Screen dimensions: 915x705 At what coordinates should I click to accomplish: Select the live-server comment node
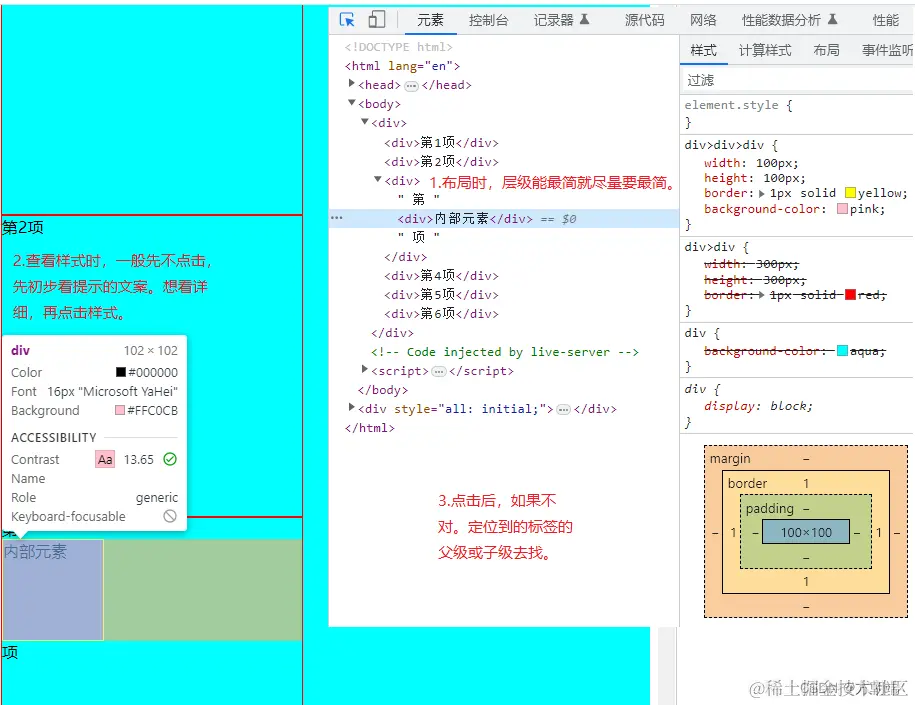coord(505,352)
